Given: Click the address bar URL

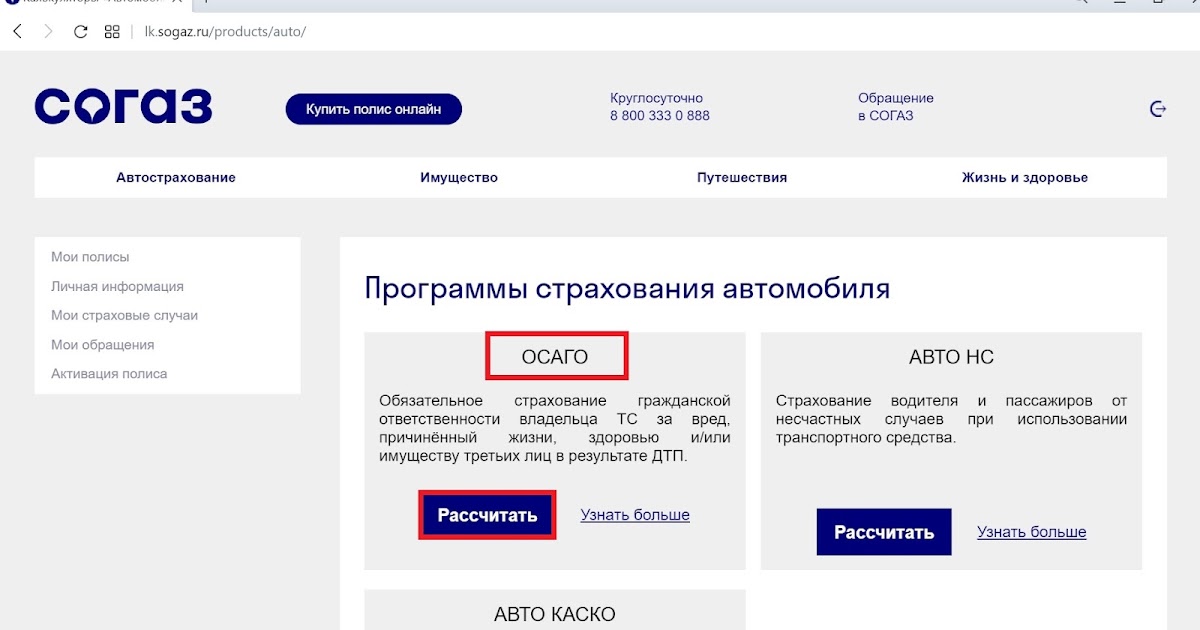Looking at the screenshot, I should pos(225,31).
